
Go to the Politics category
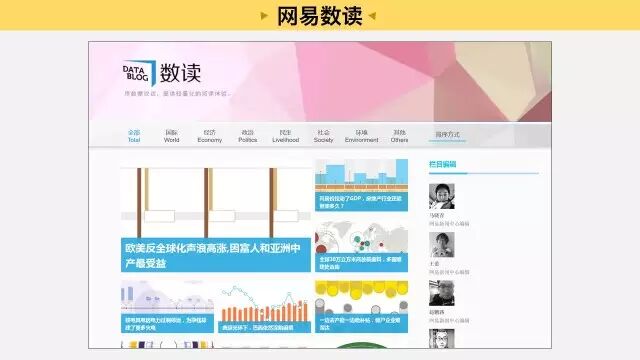pyautogui.click(x=247, y=136)
